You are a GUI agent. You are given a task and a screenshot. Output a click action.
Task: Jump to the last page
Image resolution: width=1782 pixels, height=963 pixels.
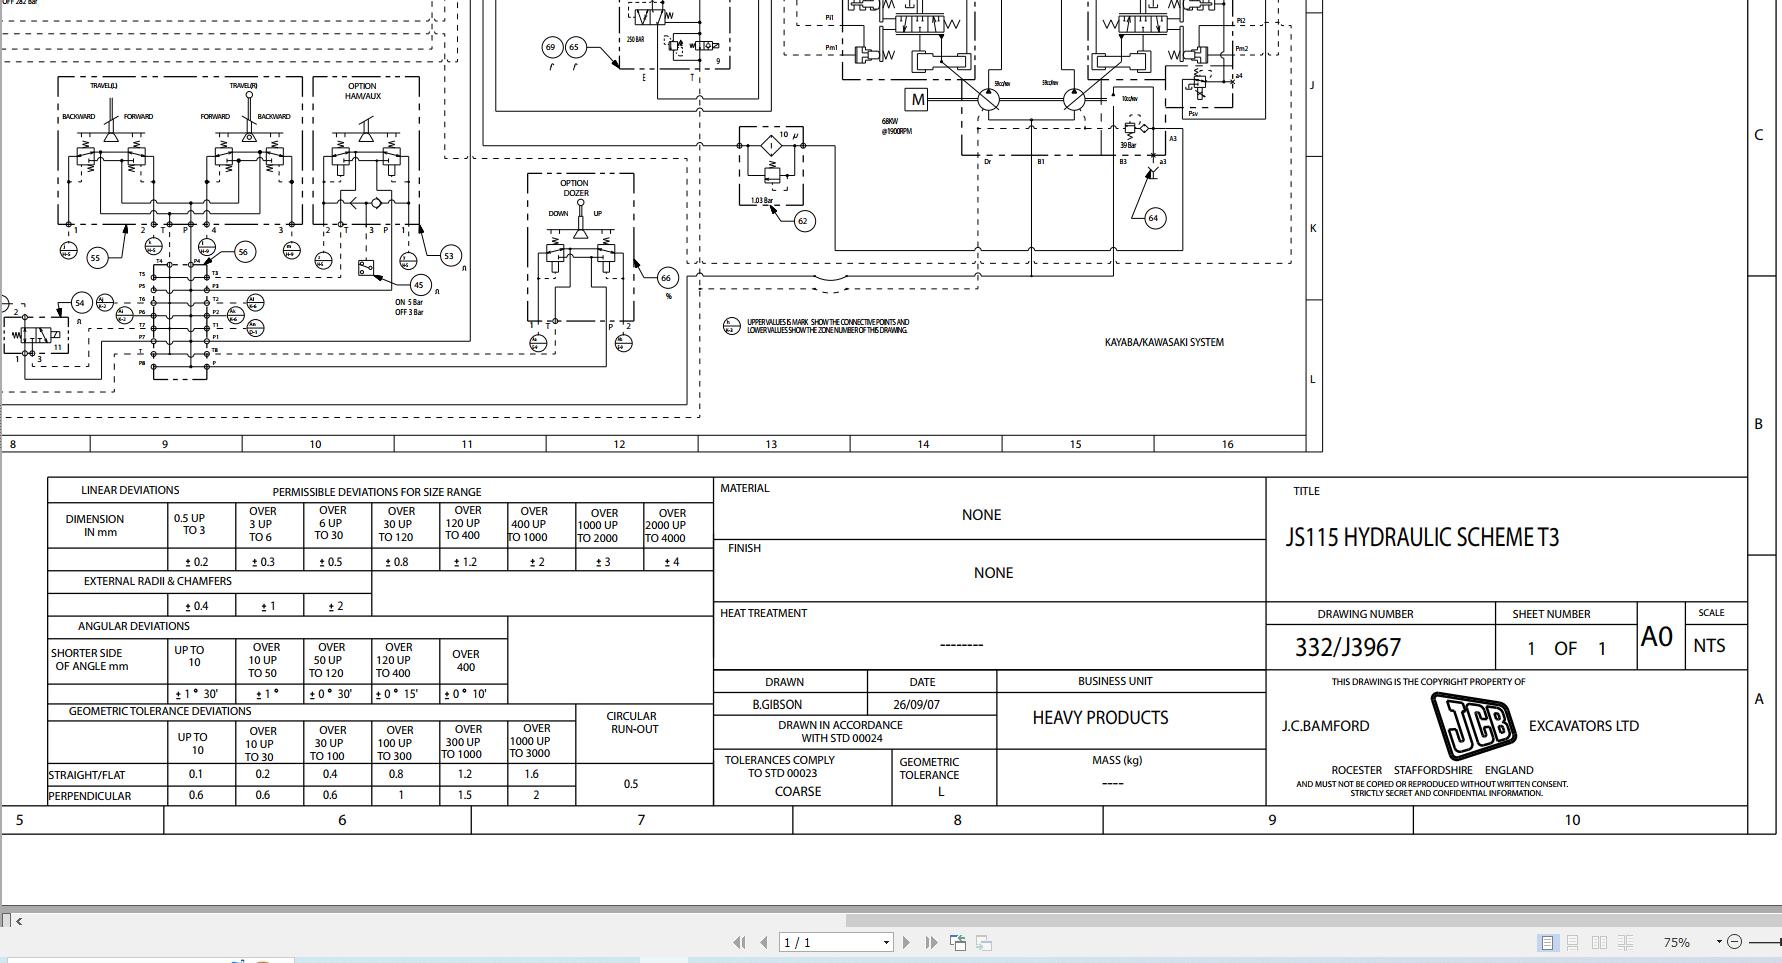click(932, 942)
